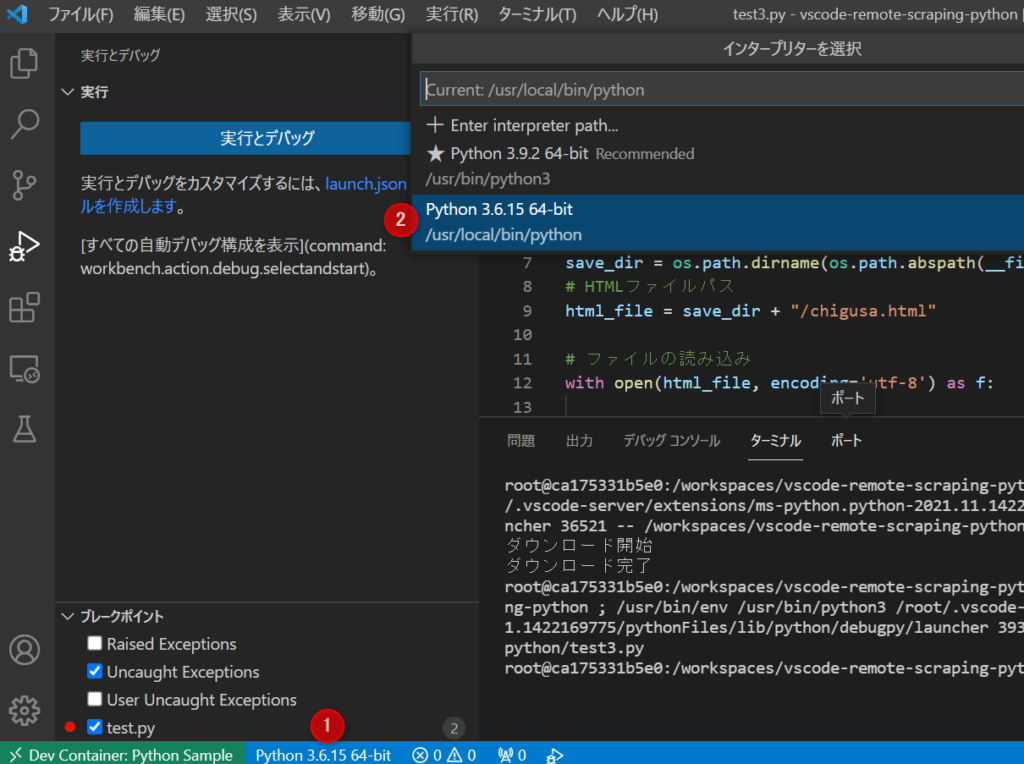Click the remote Dev Container indicator

pyautogui.click(x=122, y=755)
